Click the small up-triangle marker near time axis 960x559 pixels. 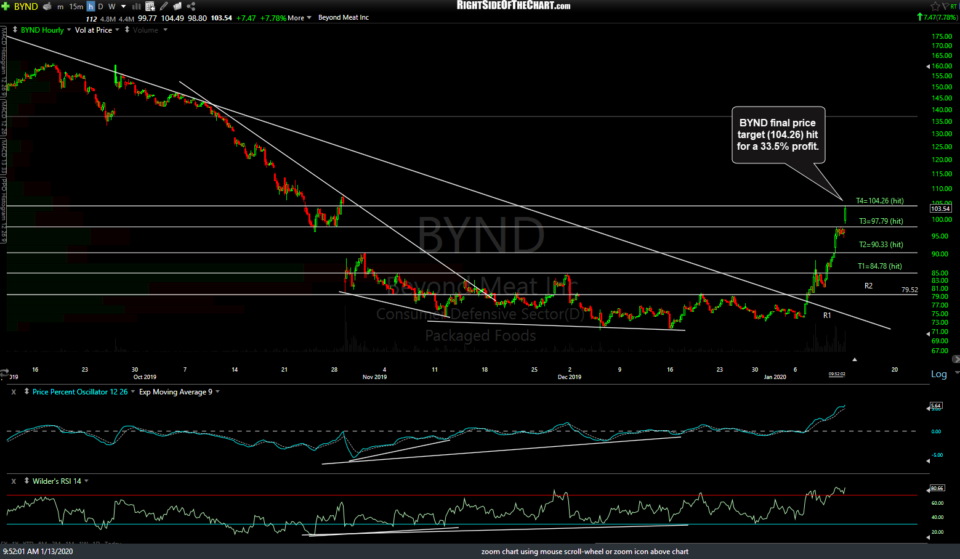pyautogui.click(x=854, y=360)
